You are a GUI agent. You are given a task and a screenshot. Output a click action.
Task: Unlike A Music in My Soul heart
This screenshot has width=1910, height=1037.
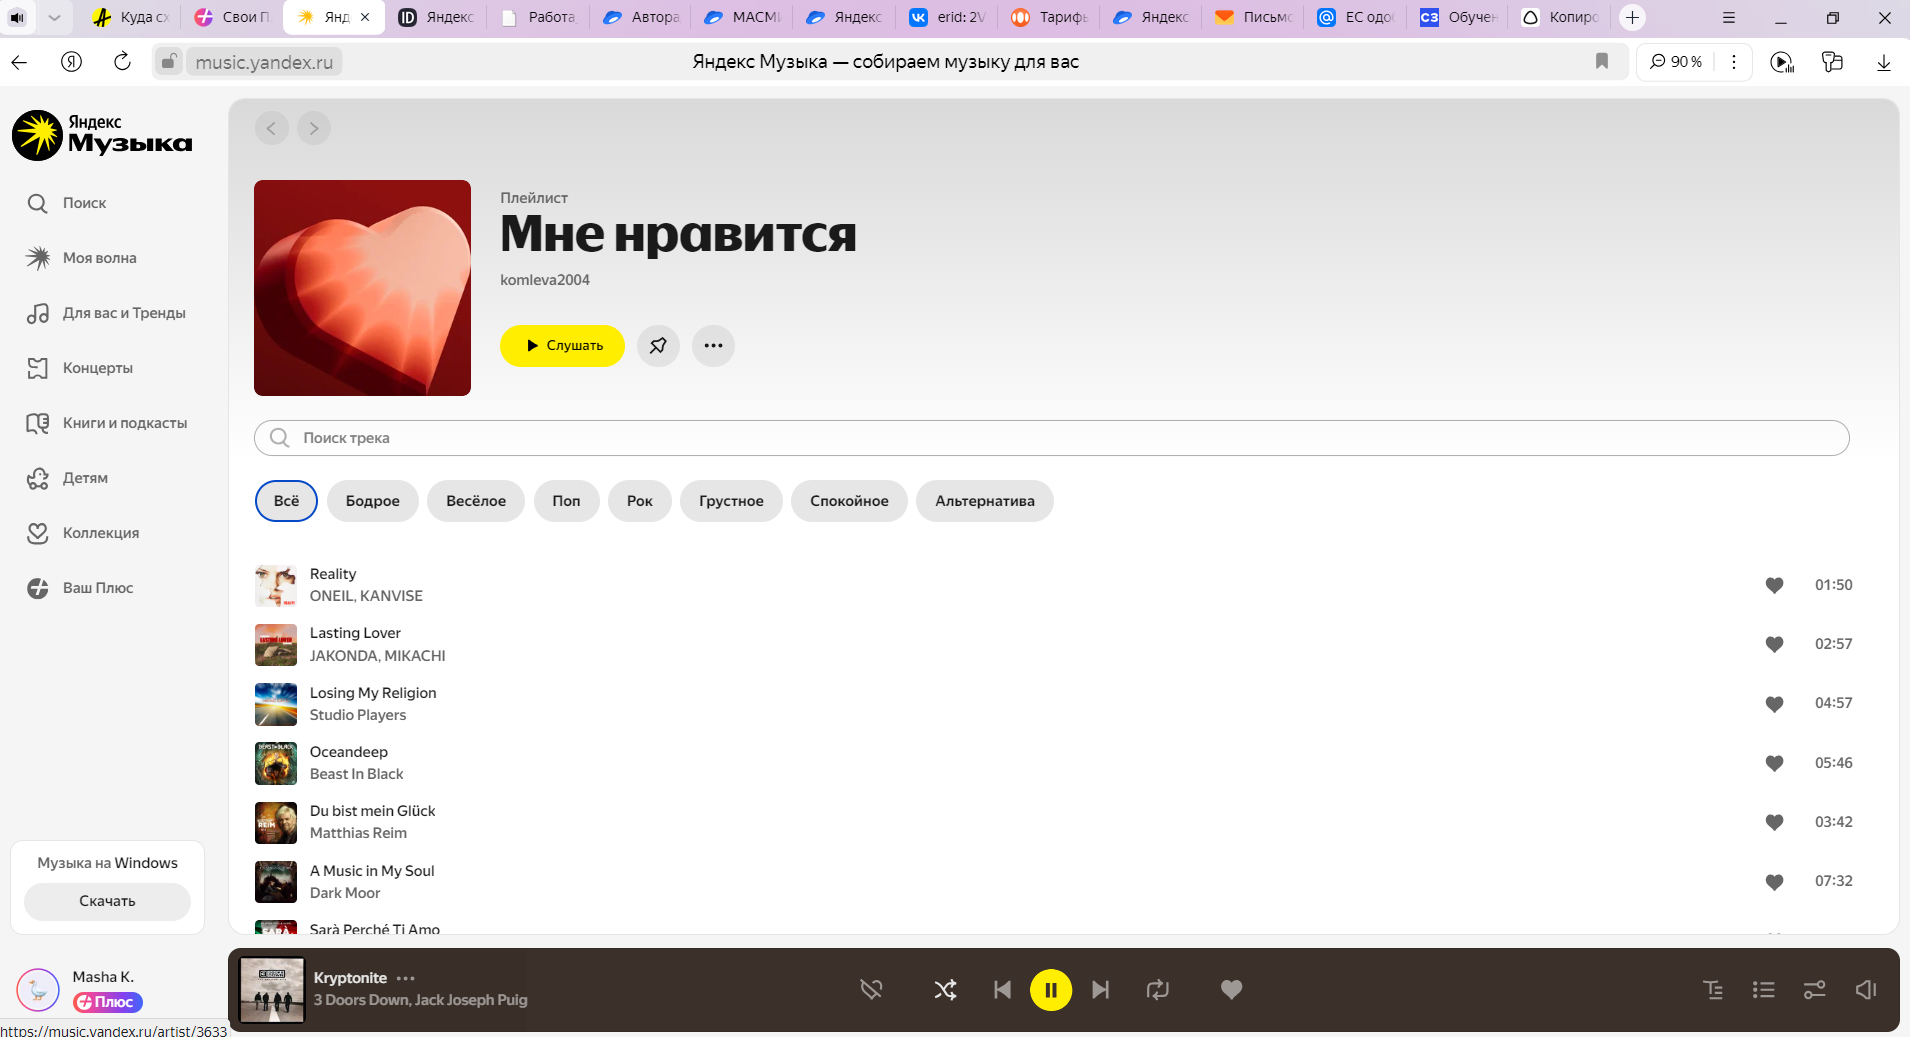[1774, 882]
